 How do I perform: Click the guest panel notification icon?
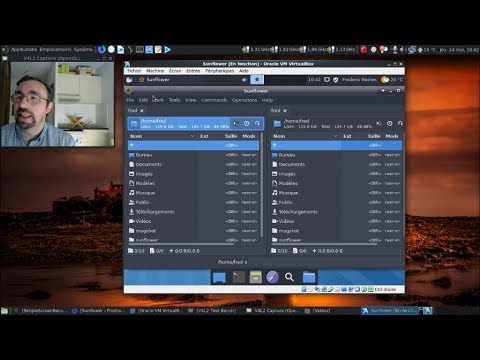point(327,80)
